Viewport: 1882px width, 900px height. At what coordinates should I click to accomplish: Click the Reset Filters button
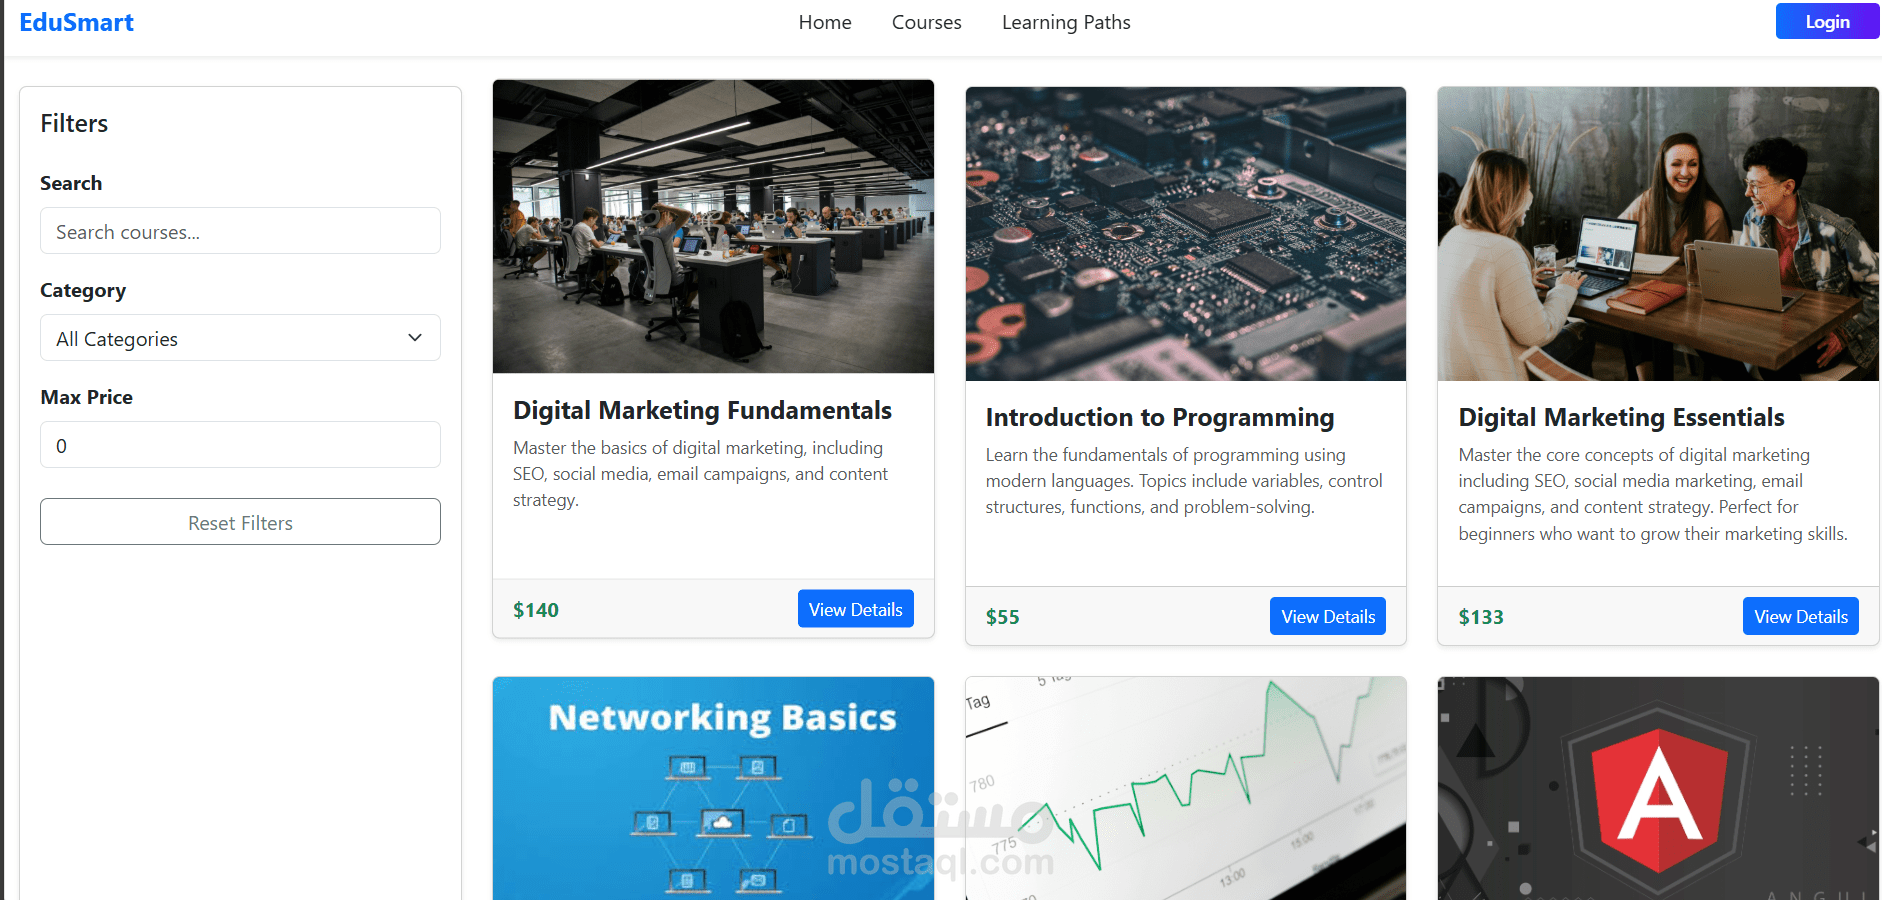coord(240,522)
